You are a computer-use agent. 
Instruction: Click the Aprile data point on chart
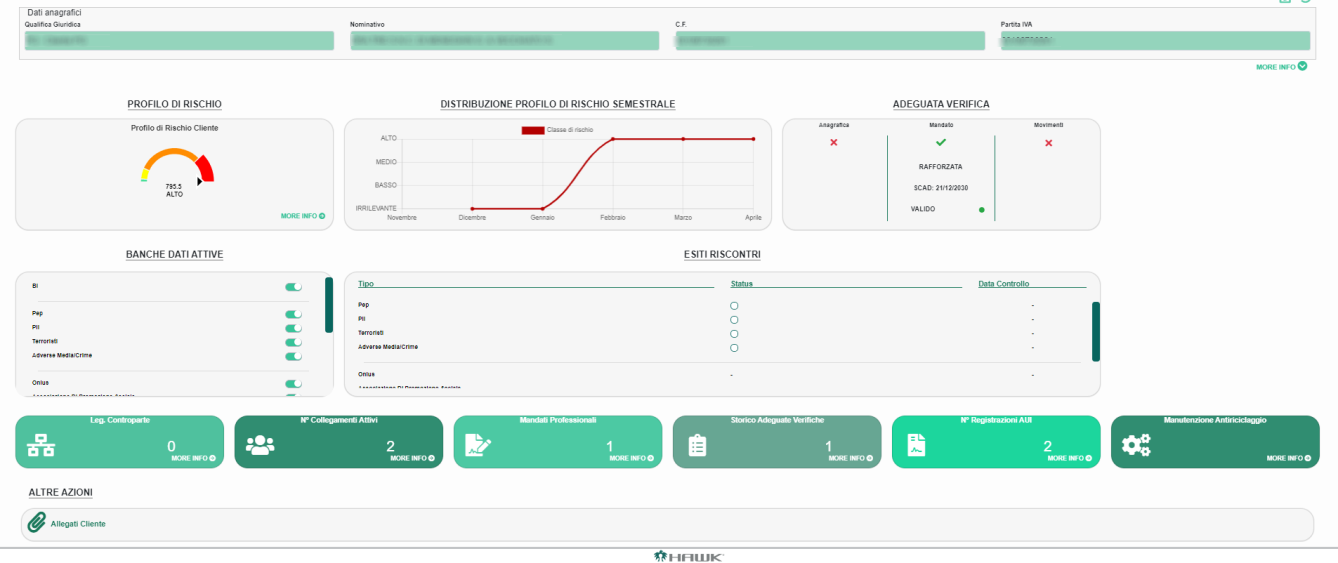pos(753,139)
